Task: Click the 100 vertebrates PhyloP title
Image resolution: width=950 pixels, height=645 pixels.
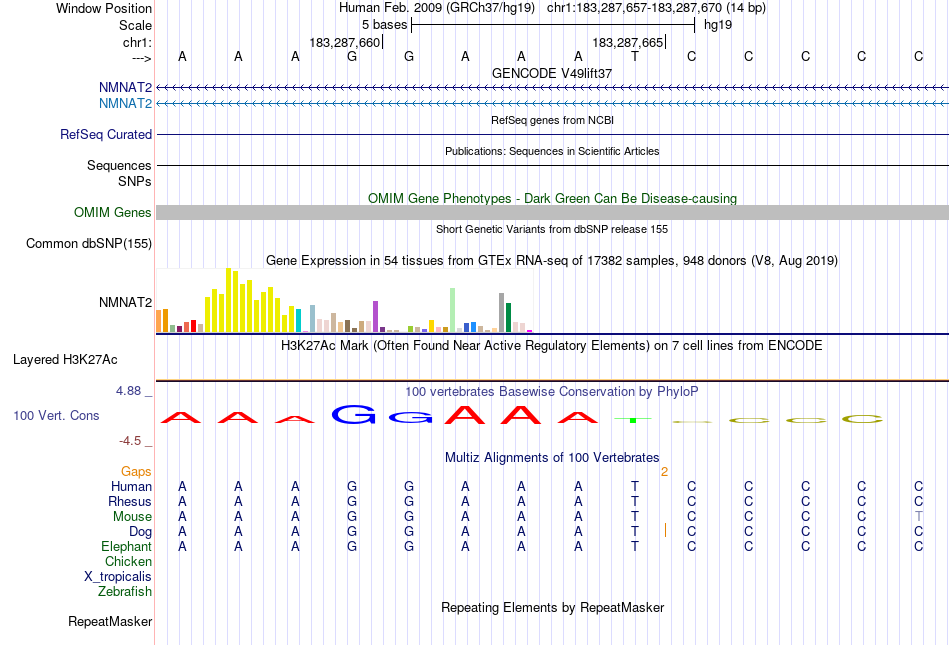Action: click(551, 392)
